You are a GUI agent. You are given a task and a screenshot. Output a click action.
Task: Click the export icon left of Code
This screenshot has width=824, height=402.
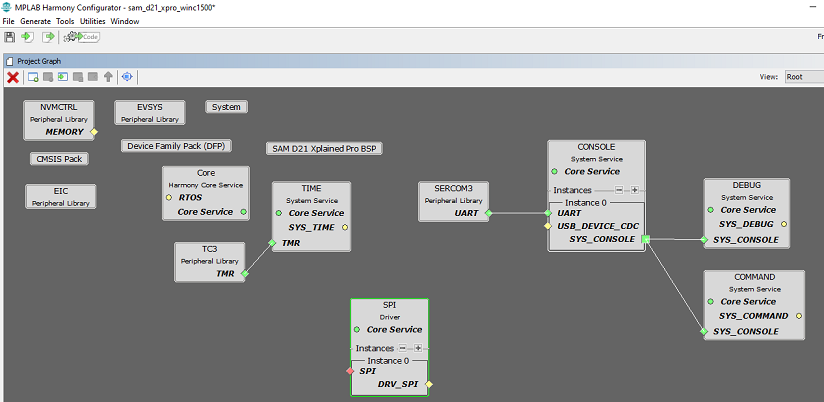coord(48,37)
